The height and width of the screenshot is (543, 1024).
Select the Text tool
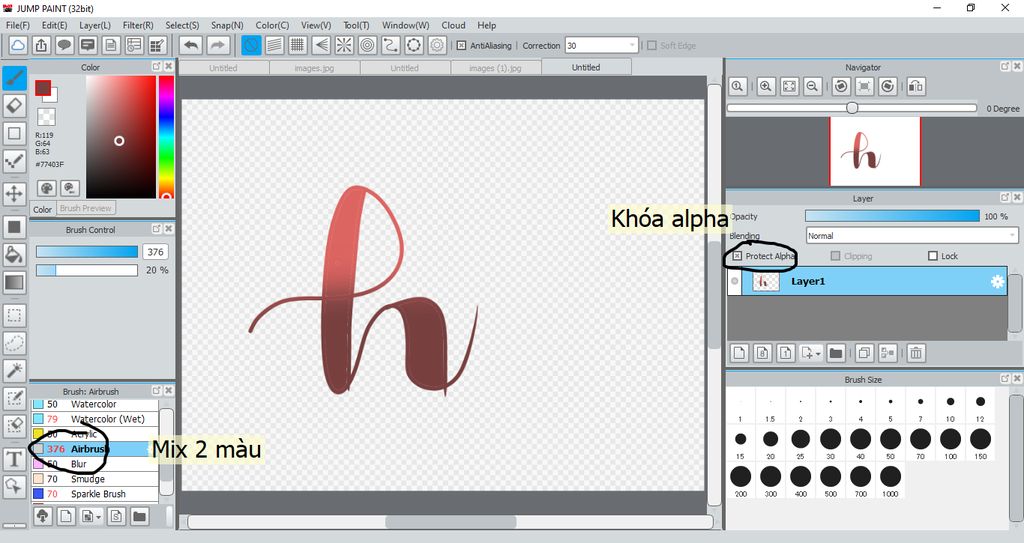(14, 459)
